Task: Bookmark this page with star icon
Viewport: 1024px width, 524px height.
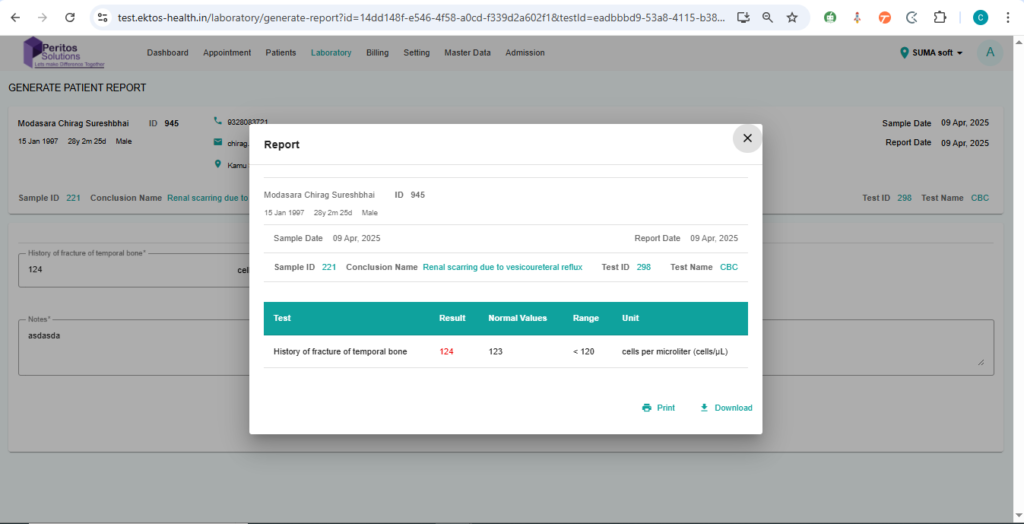Action: (792, 17)
